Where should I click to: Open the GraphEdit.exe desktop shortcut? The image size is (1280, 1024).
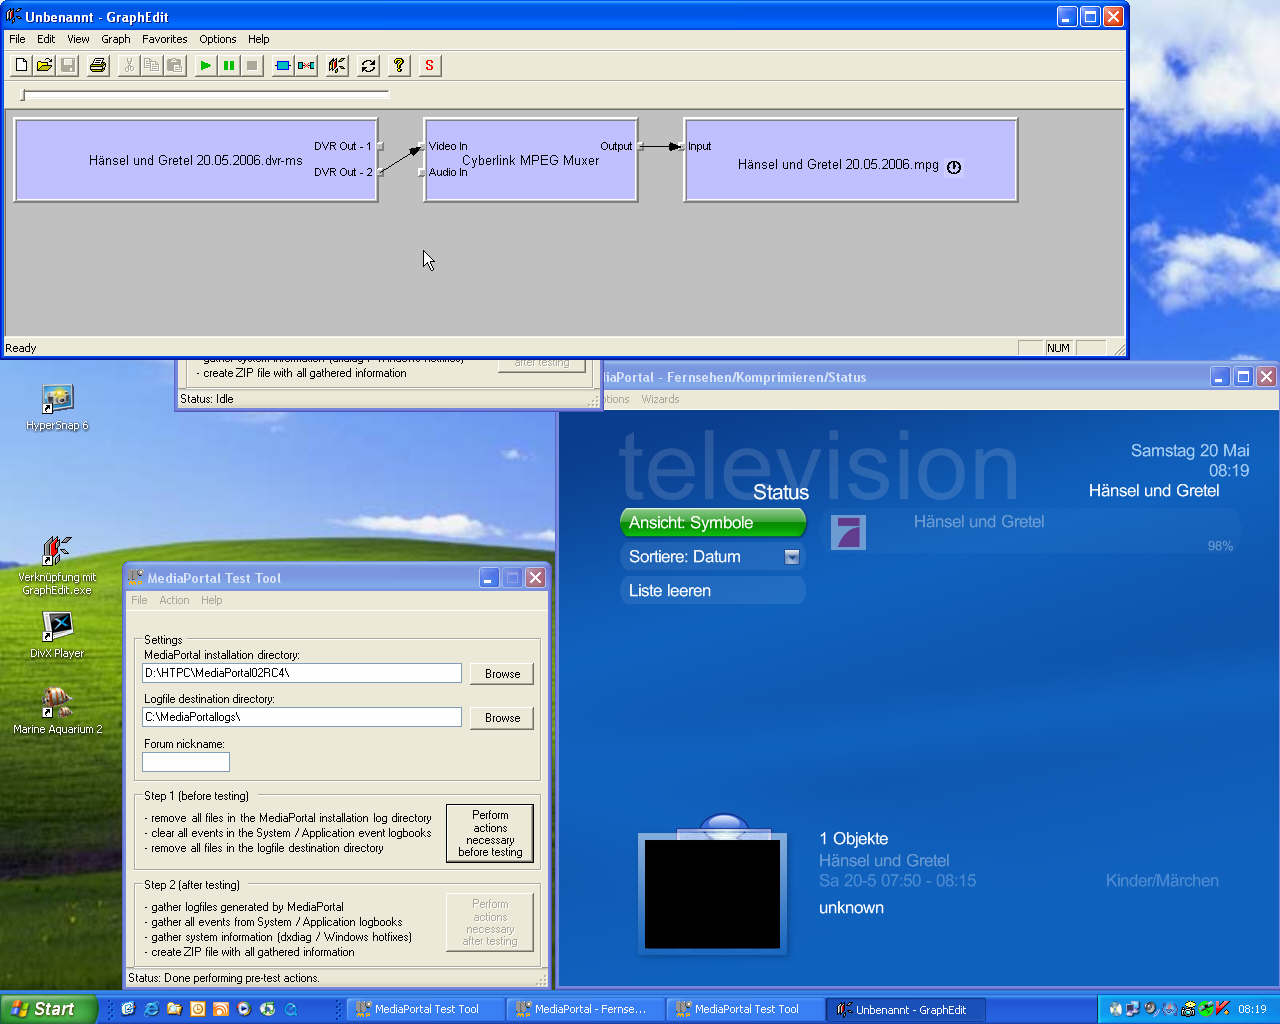[x=57, y=566]
